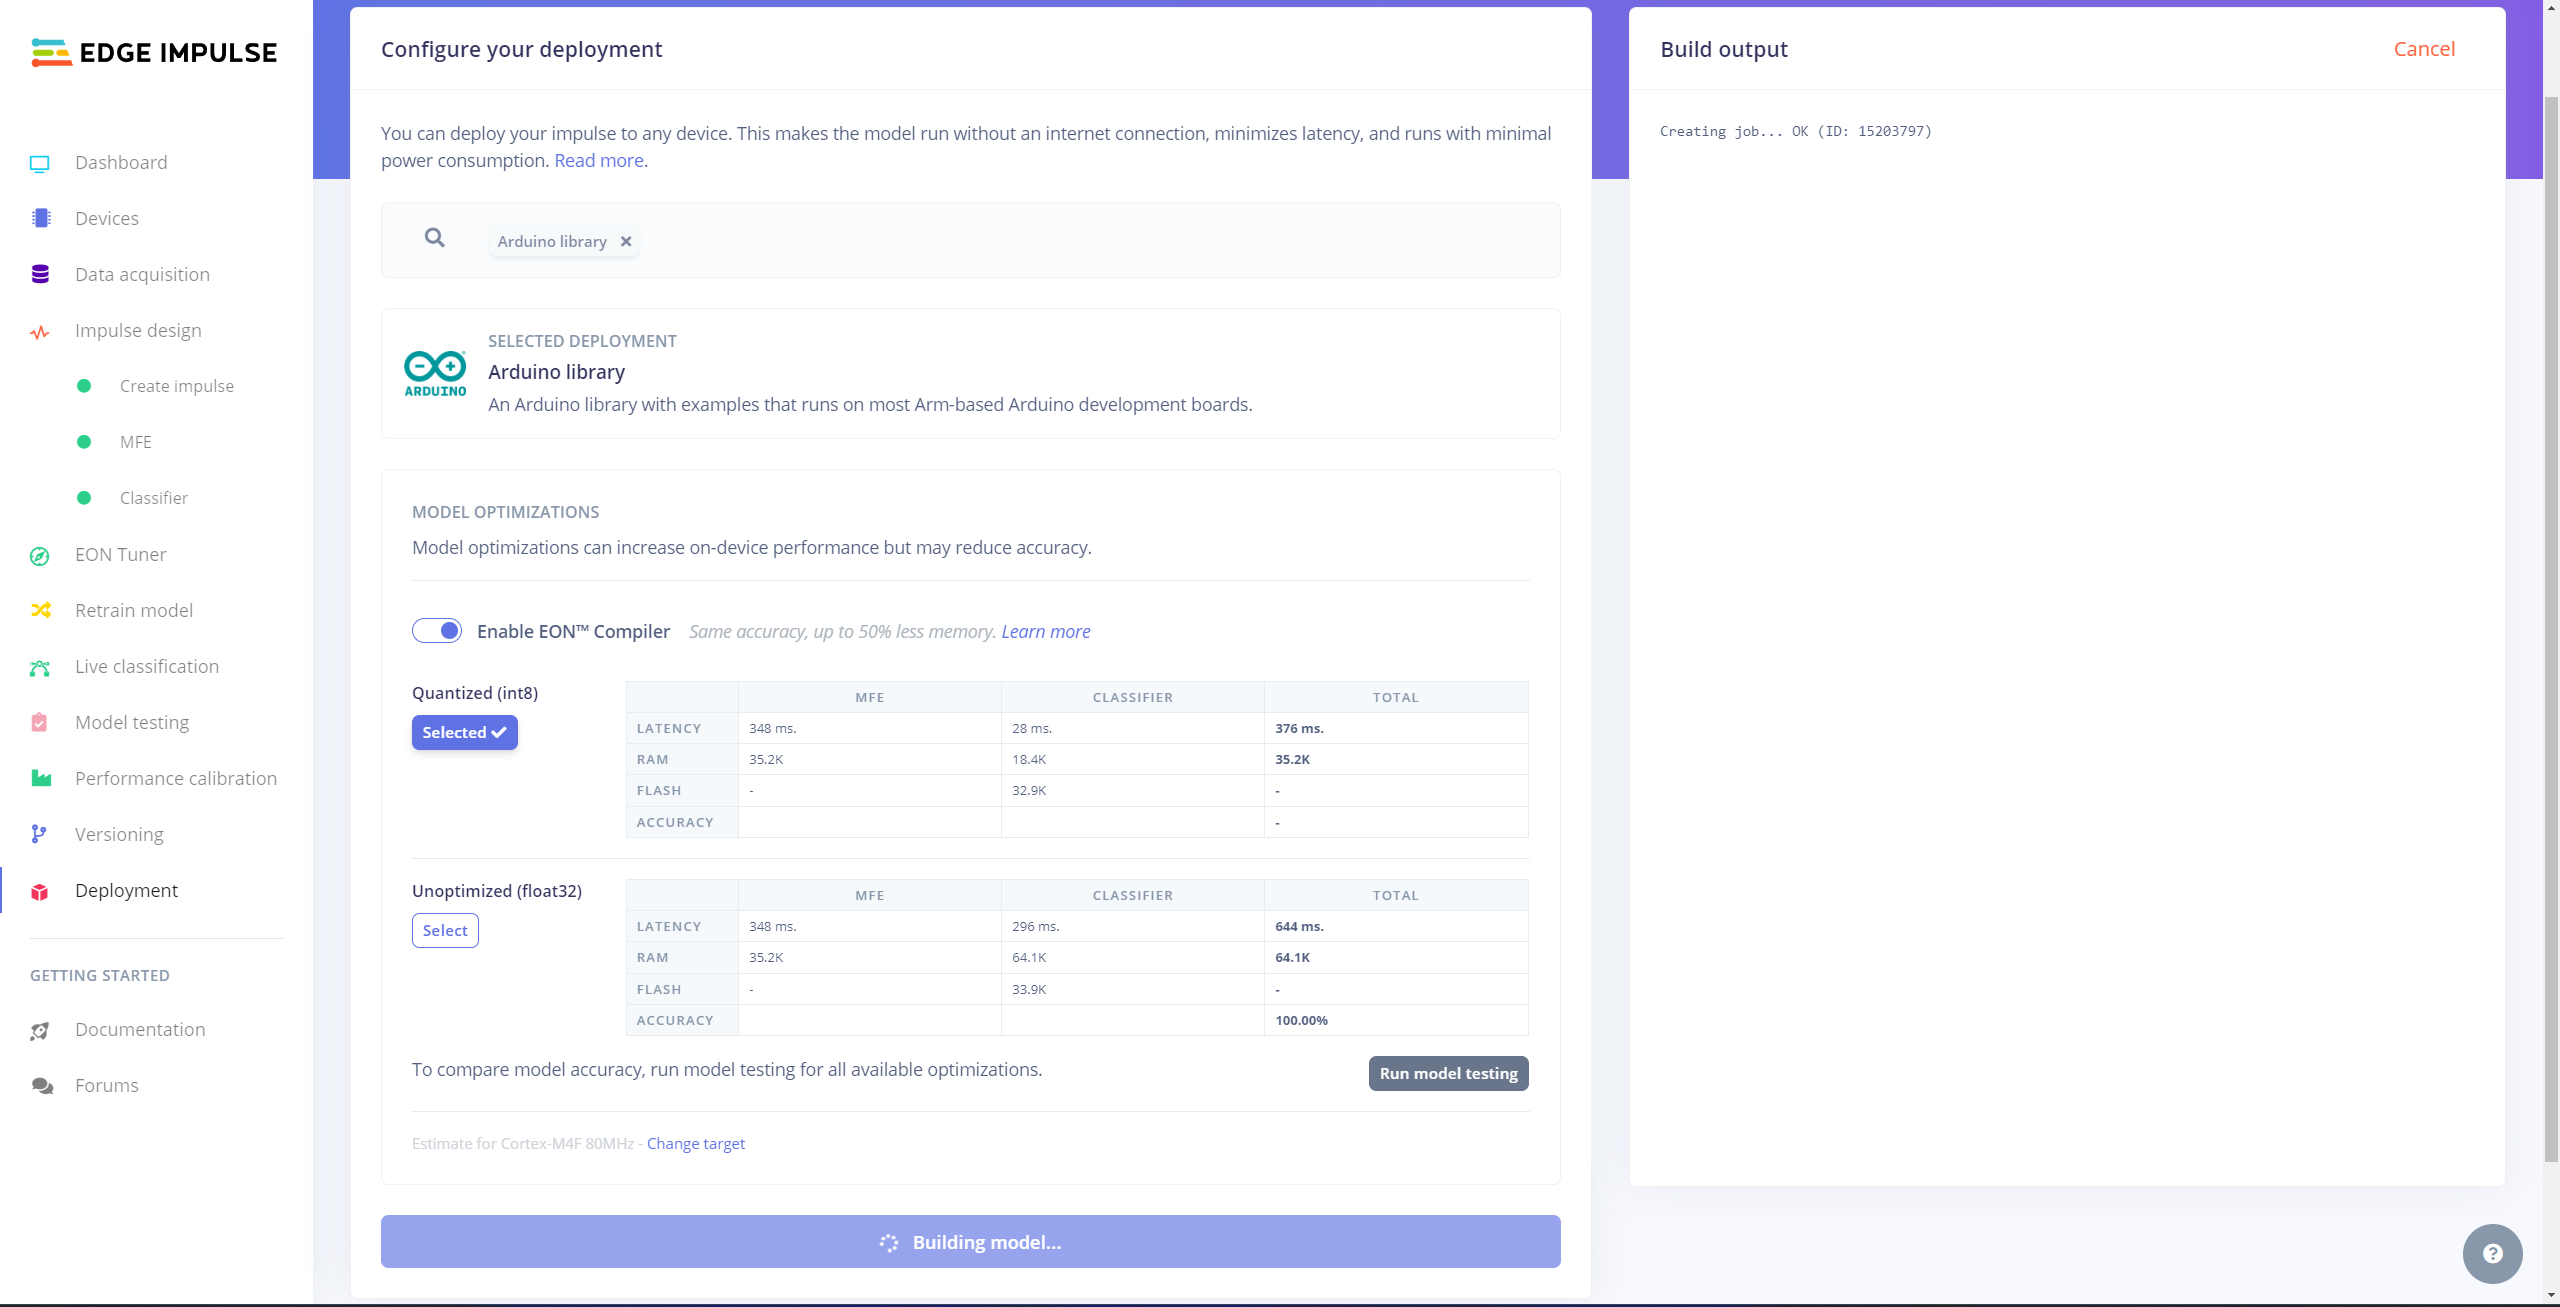Click green dot next to MFE

coord(84,442)
